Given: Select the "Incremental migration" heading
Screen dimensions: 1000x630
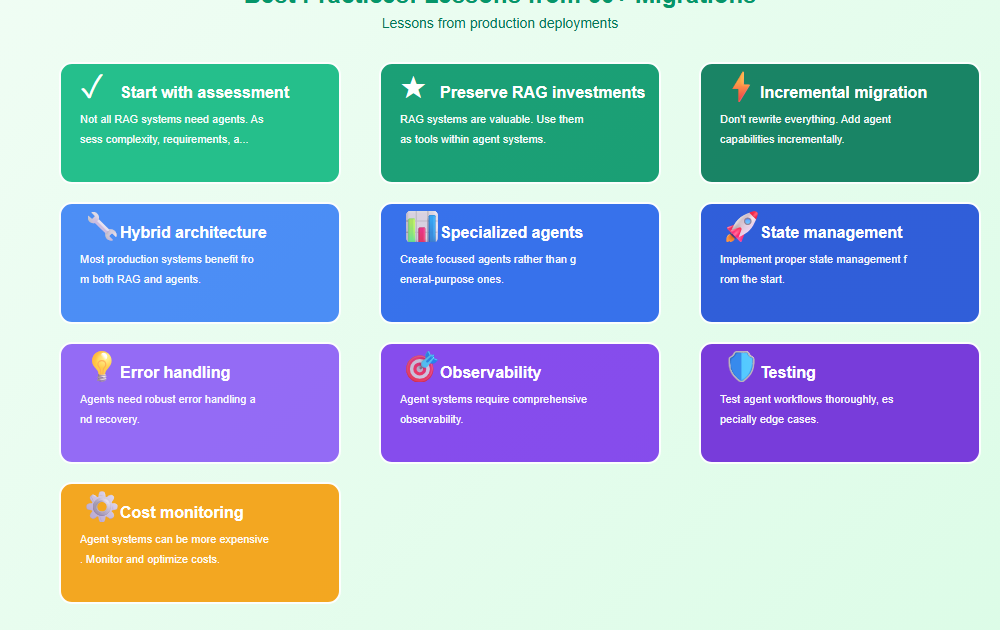Looking at the screenshot, I should [x=843, y=93].
